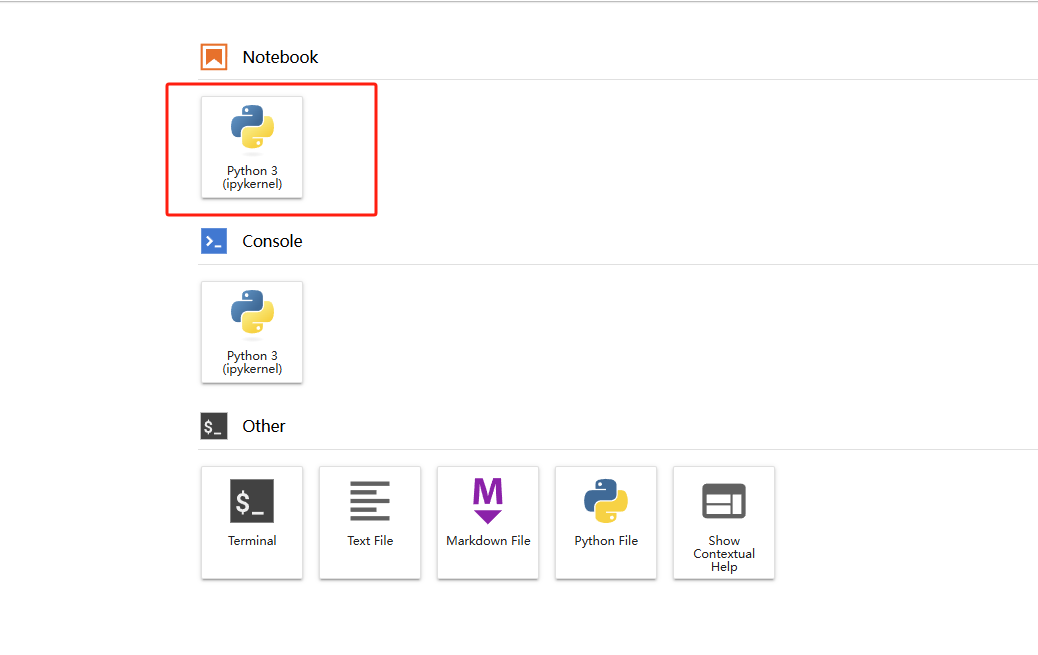
Task: Select the Other section heading text
Action: click(x=264, y=426)
